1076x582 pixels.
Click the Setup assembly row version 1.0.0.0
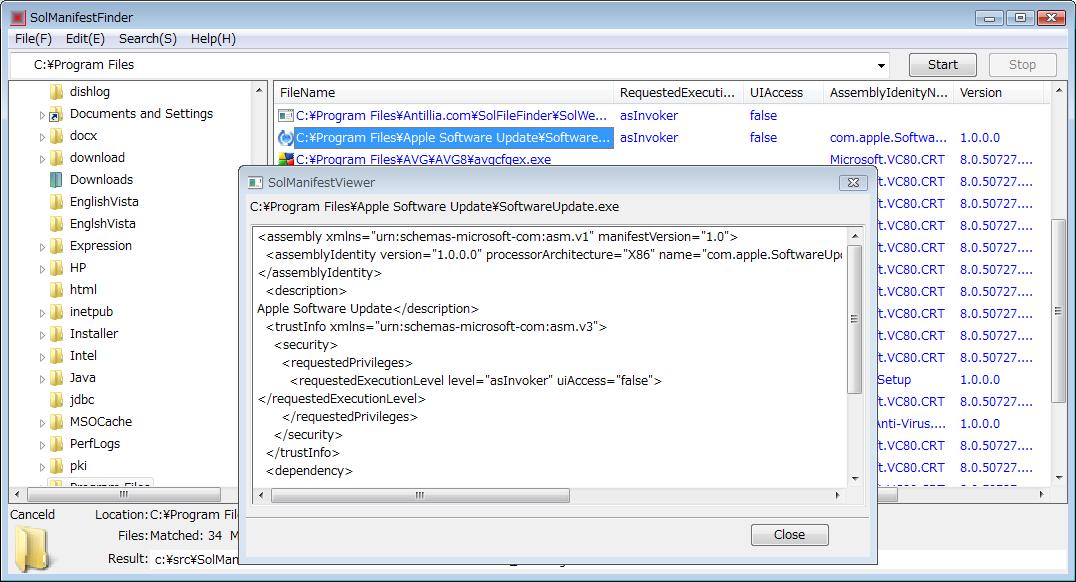979,380
